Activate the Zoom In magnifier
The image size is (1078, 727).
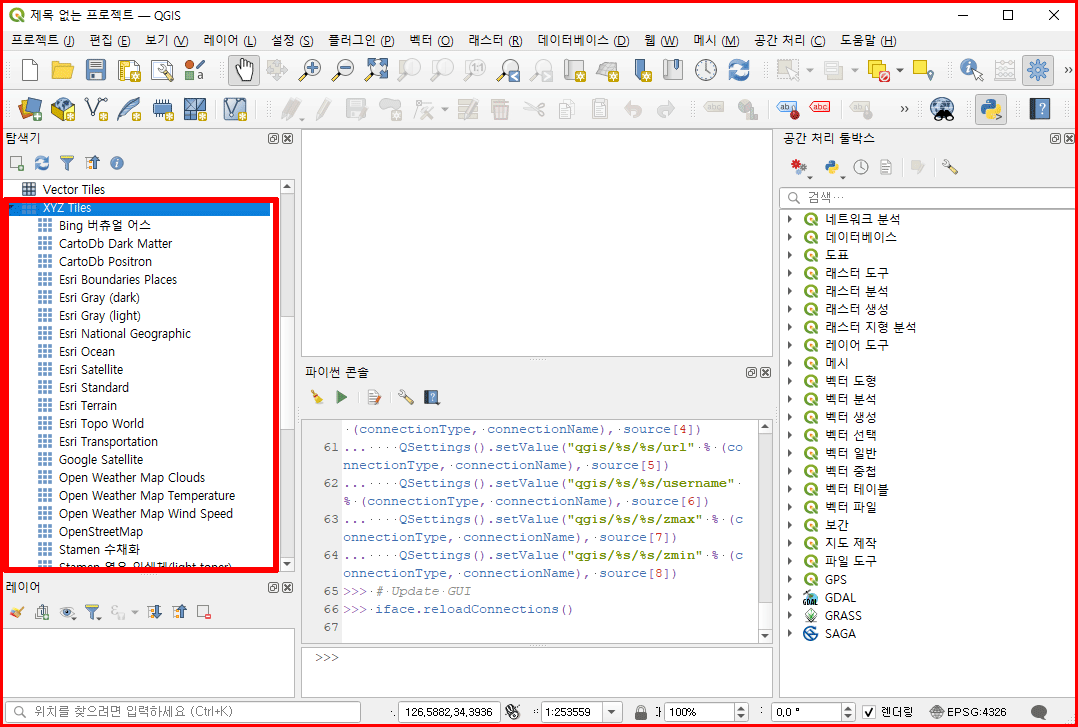[x=310, y=70]
